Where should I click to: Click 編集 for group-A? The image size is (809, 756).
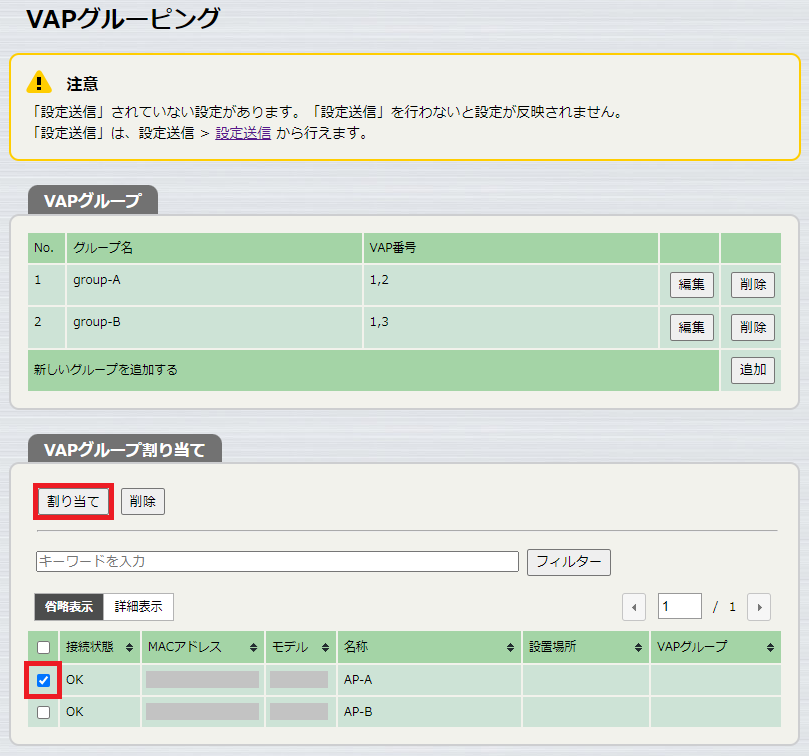691,284
